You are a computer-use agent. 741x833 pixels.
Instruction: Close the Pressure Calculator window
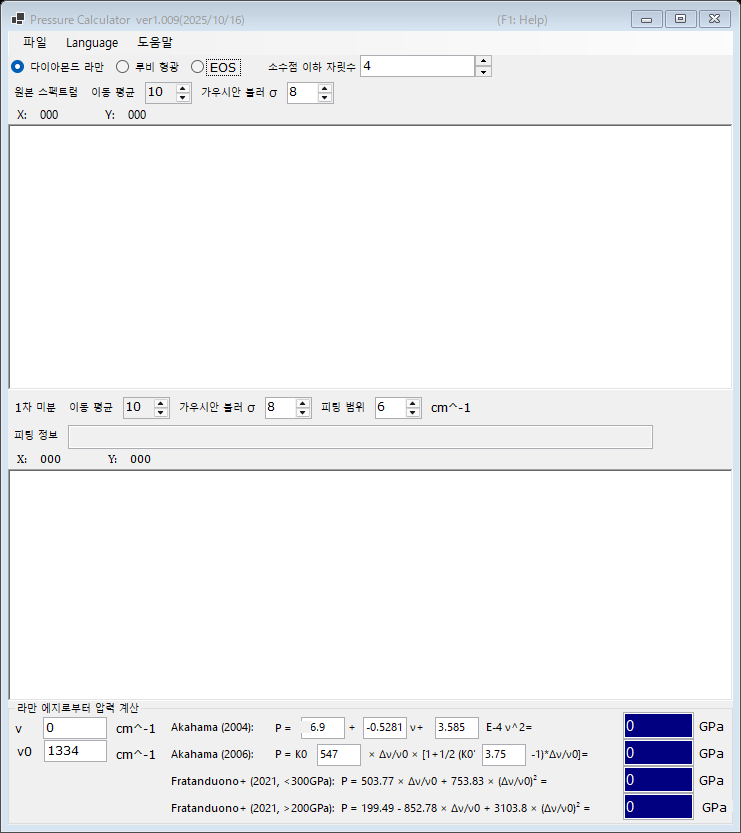pos(714,19)
